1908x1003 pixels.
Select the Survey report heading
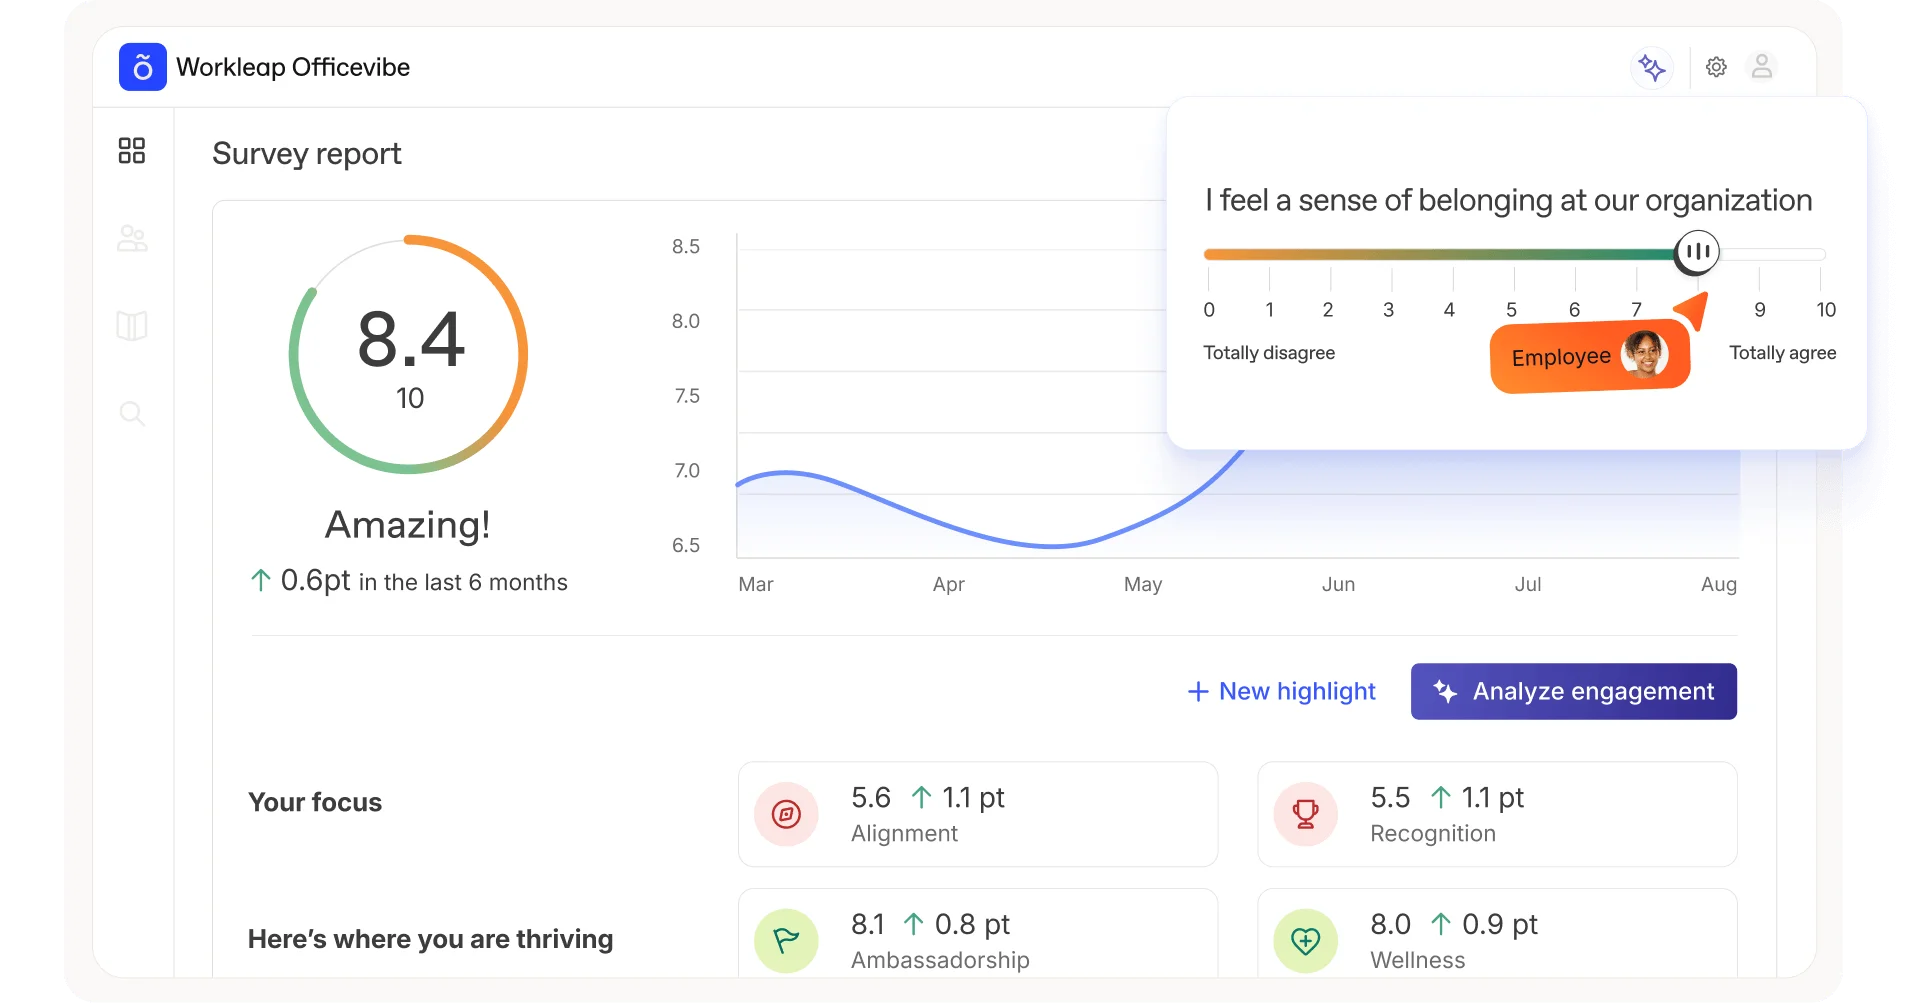pos(306,153)
